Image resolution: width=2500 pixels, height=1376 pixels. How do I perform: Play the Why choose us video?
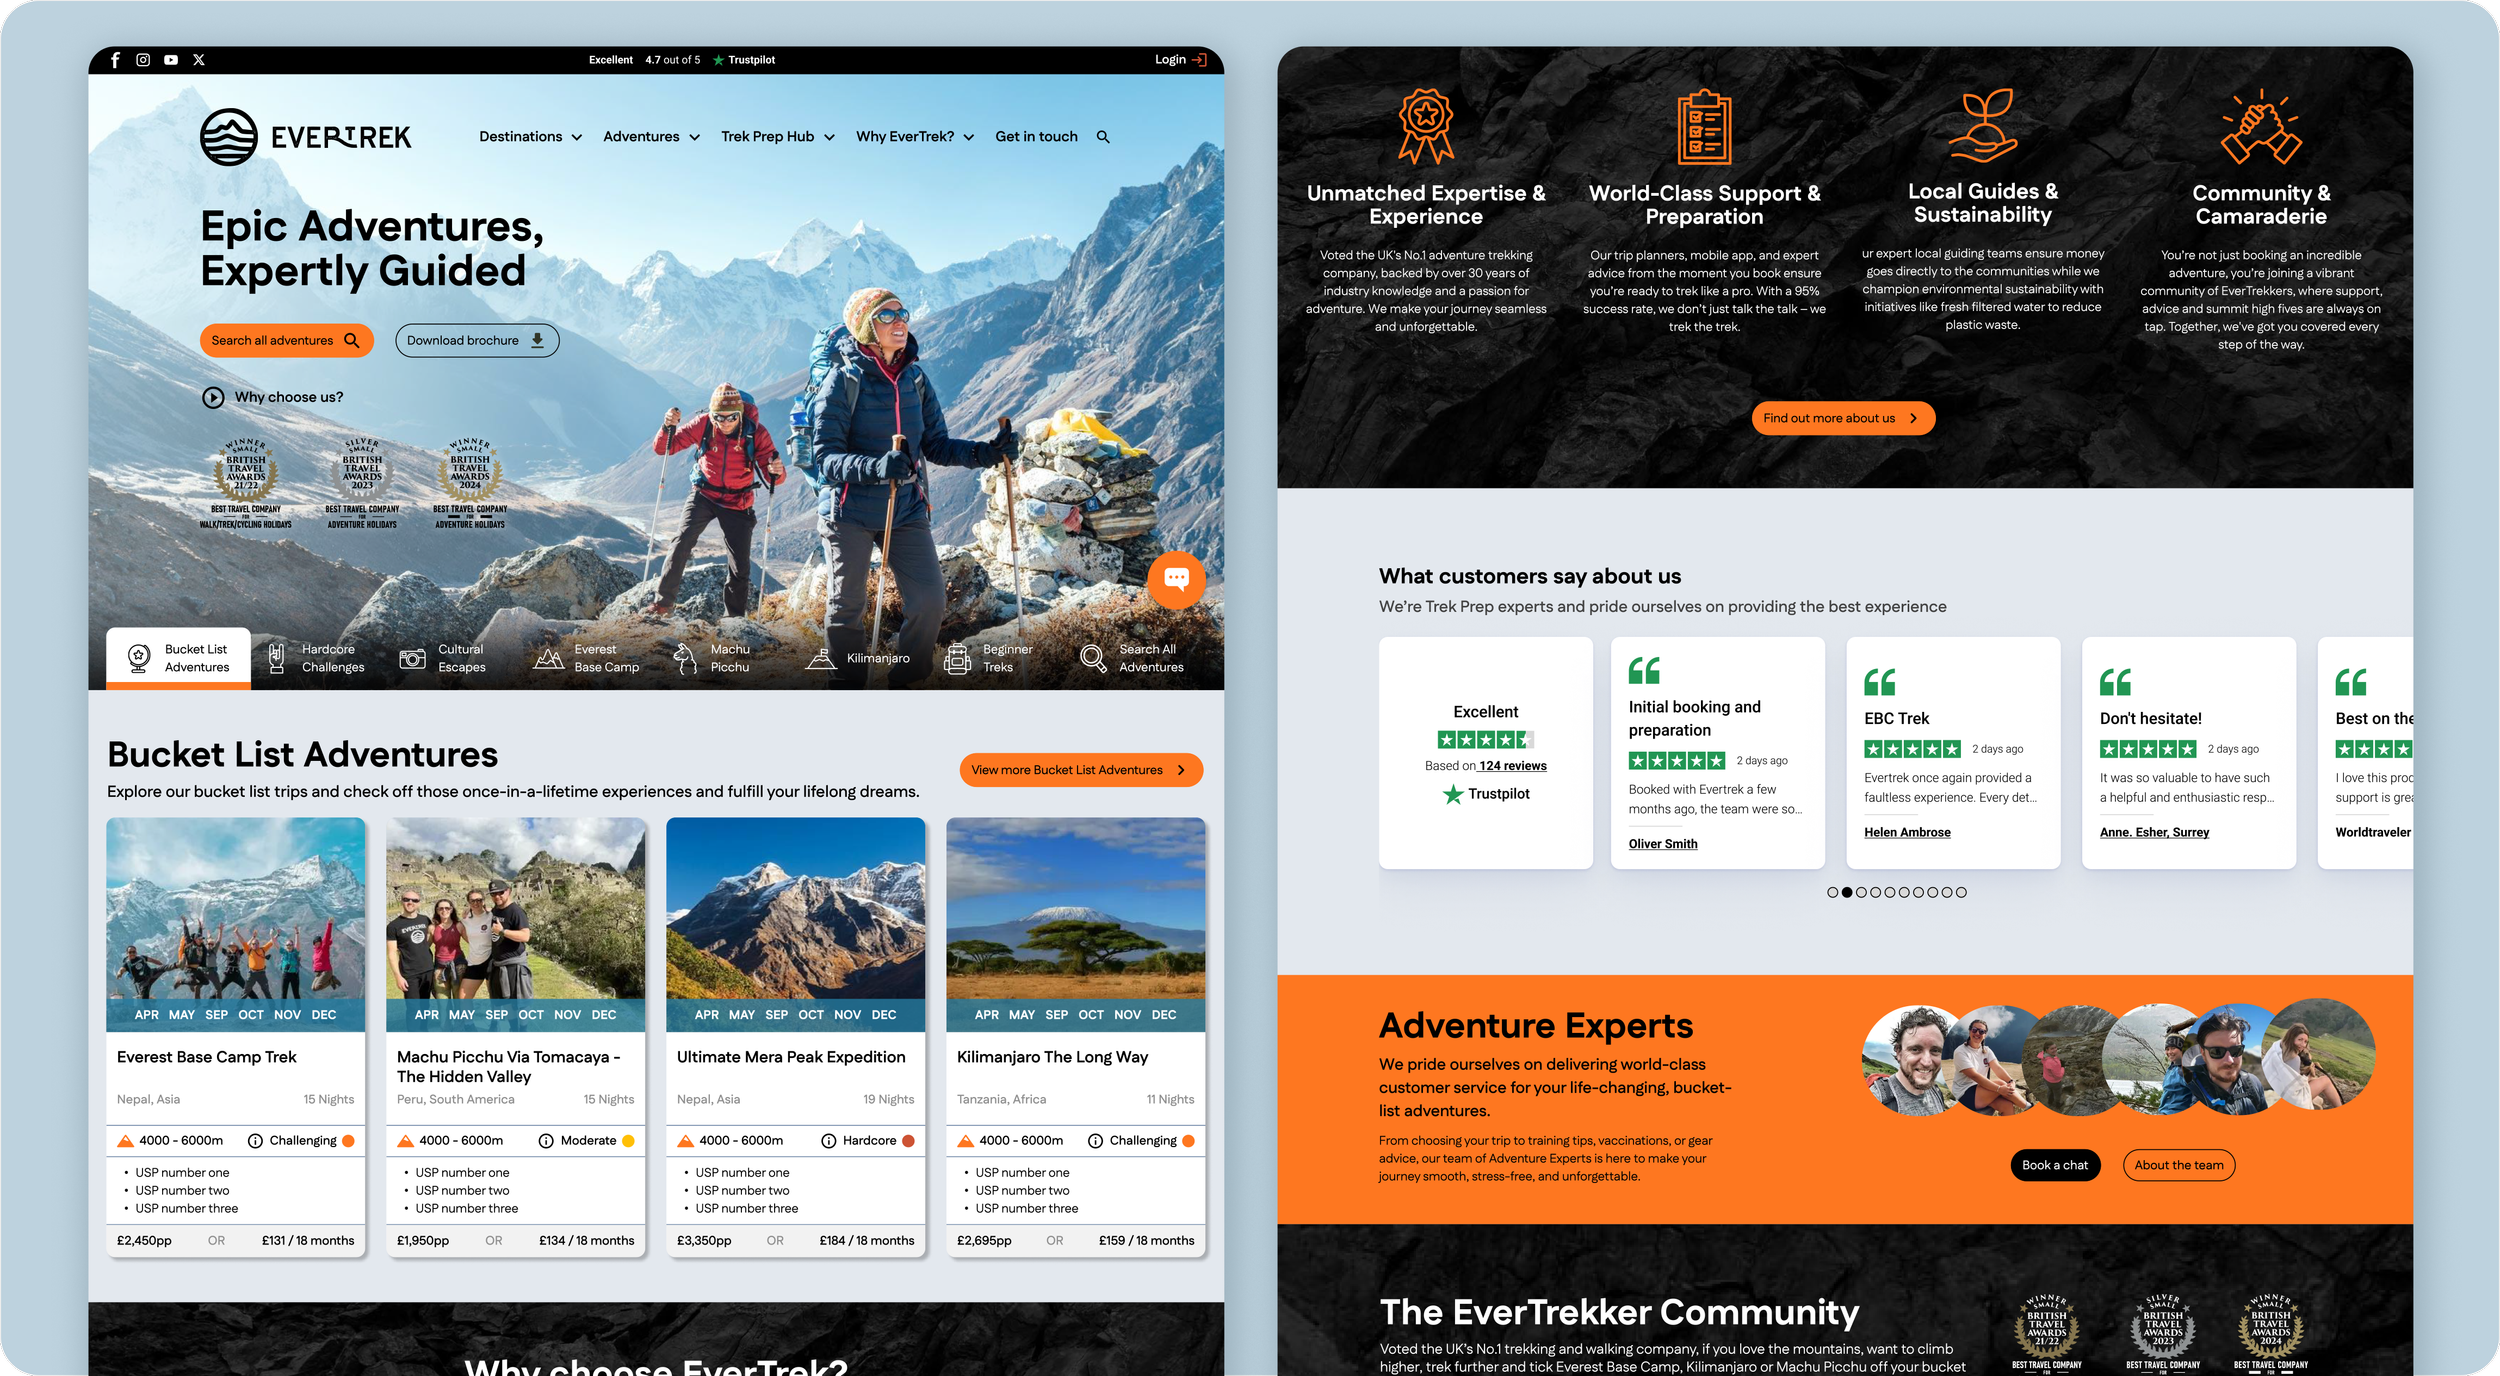[213, 397]
